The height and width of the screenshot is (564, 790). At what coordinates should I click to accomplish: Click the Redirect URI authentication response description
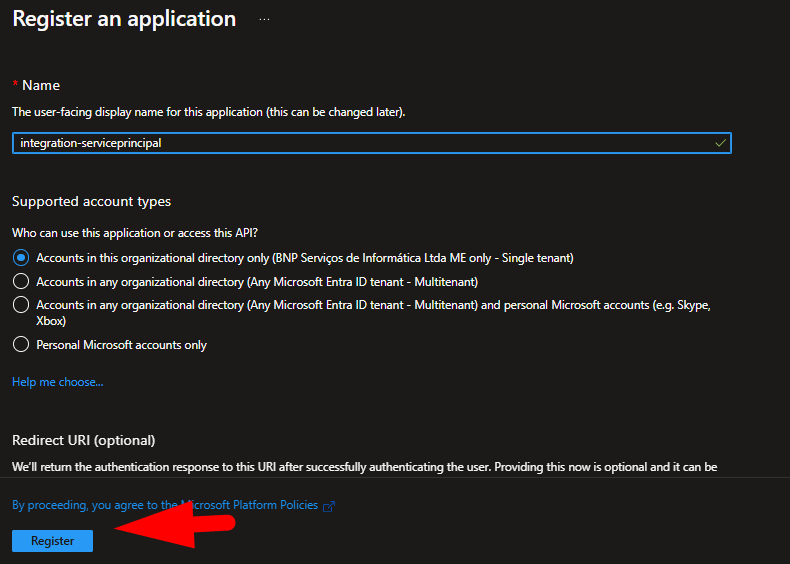(x=364, y=467)
